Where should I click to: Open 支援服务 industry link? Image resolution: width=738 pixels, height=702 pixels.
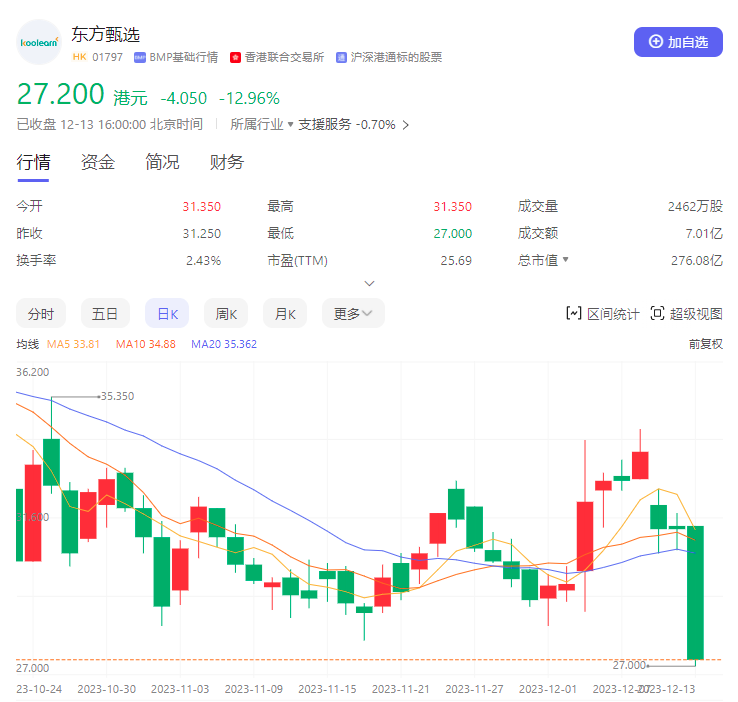325,124
